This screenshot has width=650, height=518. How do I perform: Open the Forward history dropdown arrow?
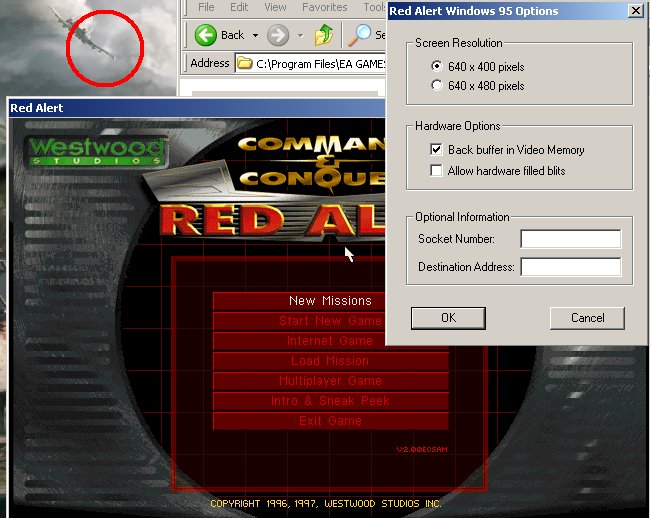tap(301, 36)
